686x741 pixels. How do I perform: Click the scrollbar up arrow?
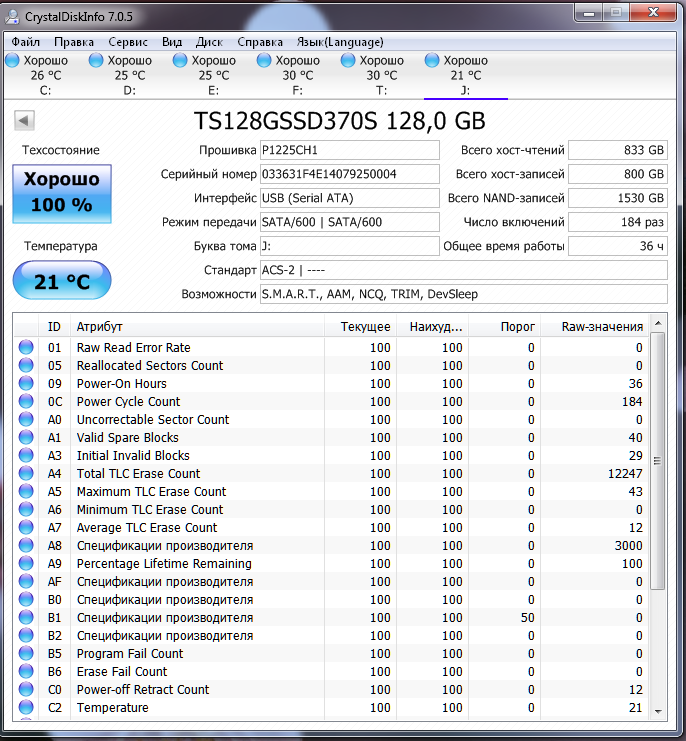tap(658, 323)
